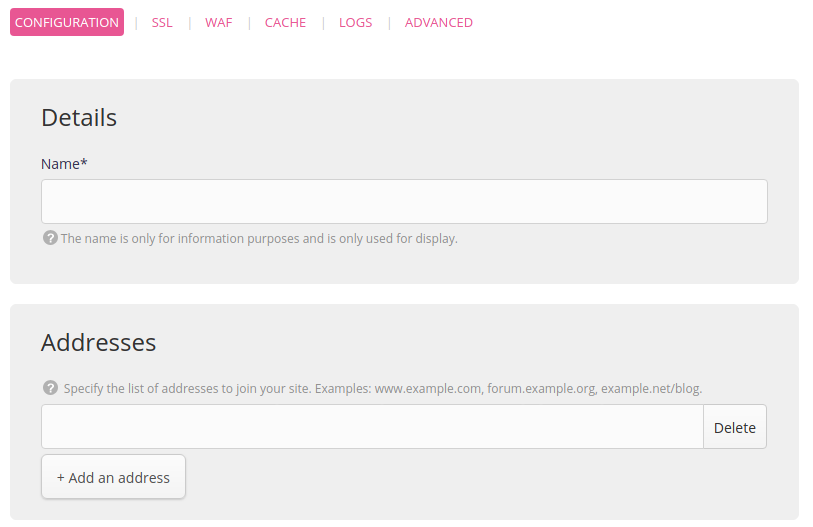Click the help icon below Name field
The image size is (813, 527).
50,238
